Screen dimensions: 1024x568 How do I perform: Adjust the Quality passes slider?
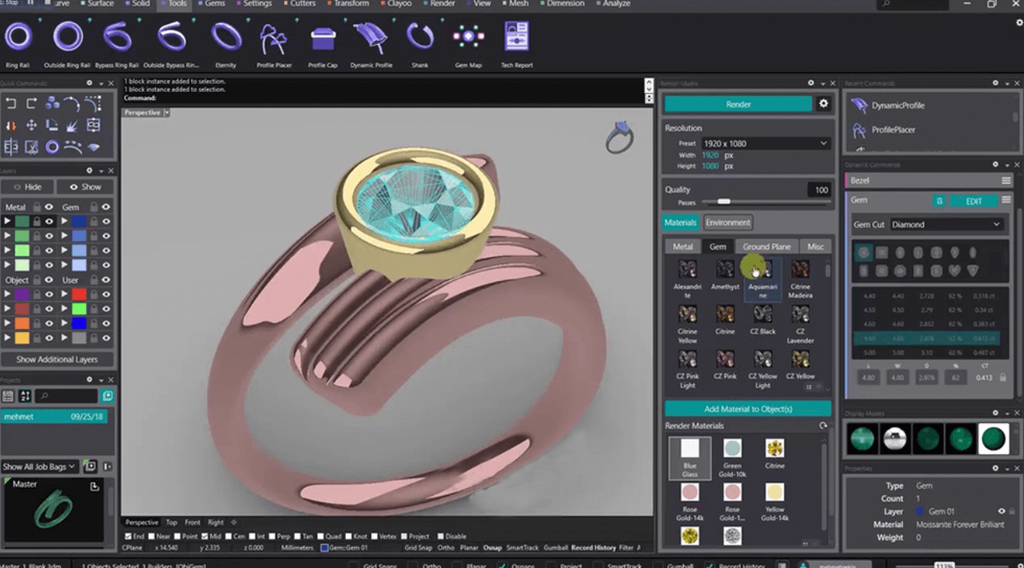tap(724, 202)
